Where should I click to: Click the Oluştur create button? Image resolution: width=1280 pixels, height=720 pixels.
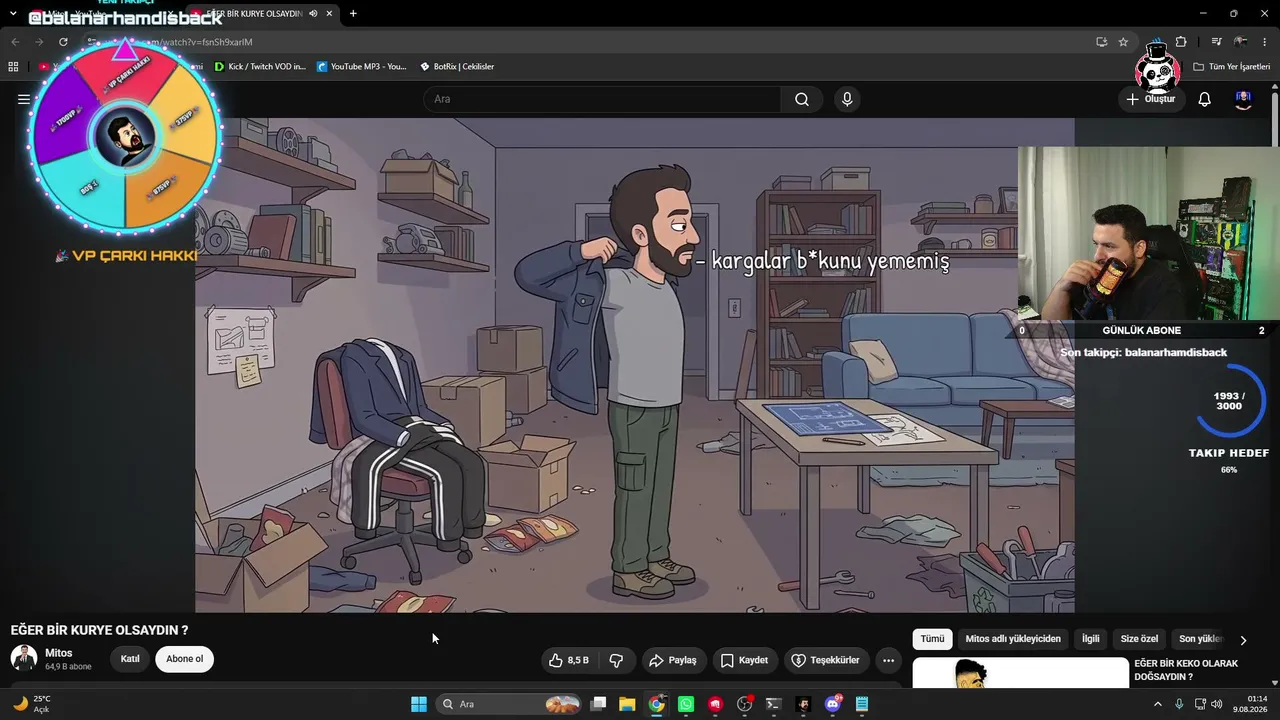point(1151,99)
